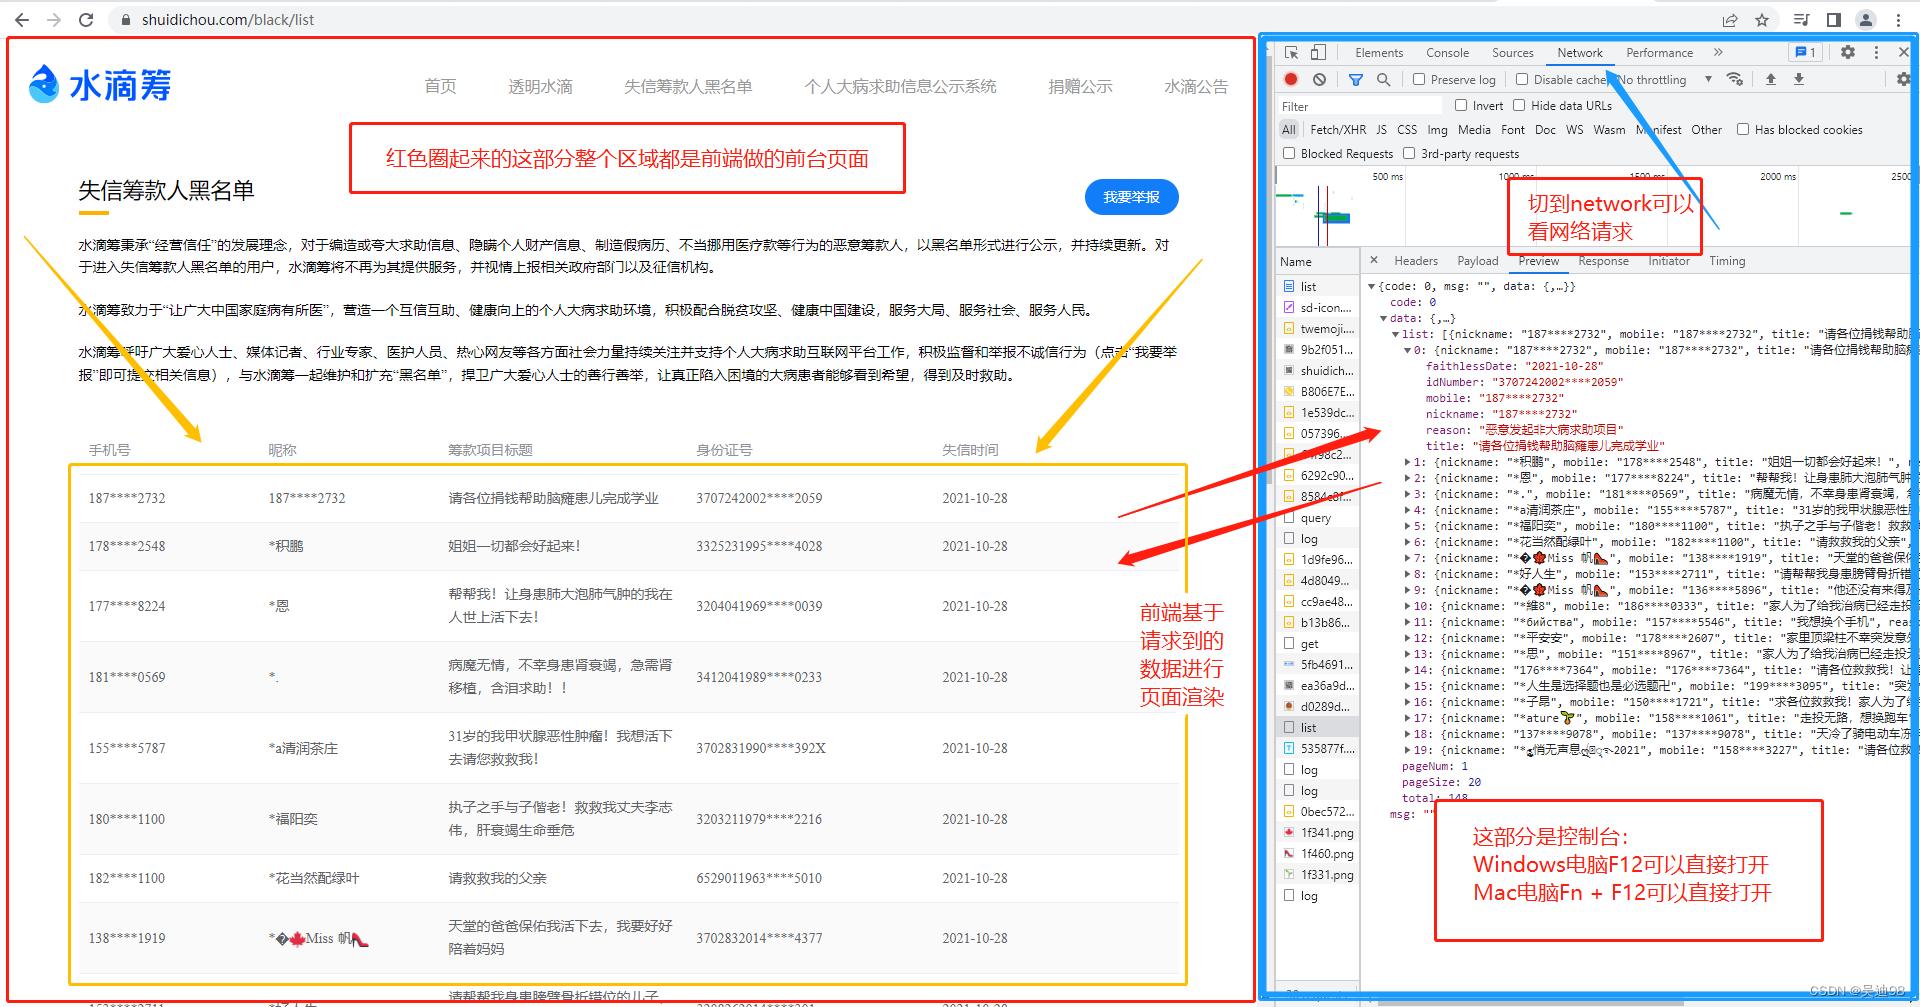1920x1007 pixels.
Task: Expand list item 10 in the JSON preview
Action: (1408, 606)
